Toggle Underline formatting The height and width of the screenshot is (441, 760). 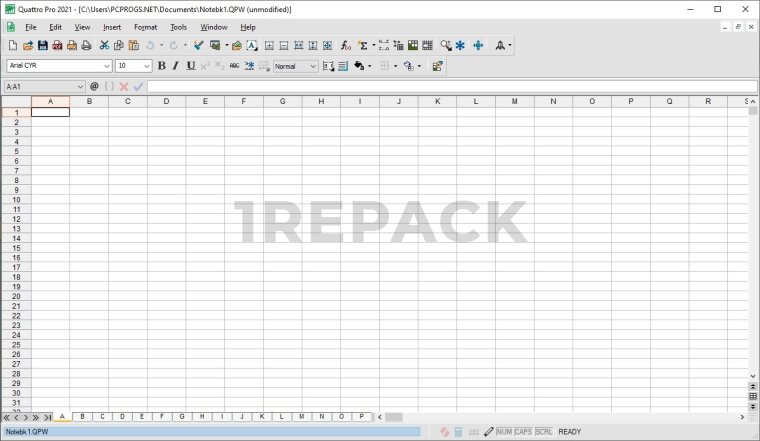pyautogui.click(x=190, y=66)
